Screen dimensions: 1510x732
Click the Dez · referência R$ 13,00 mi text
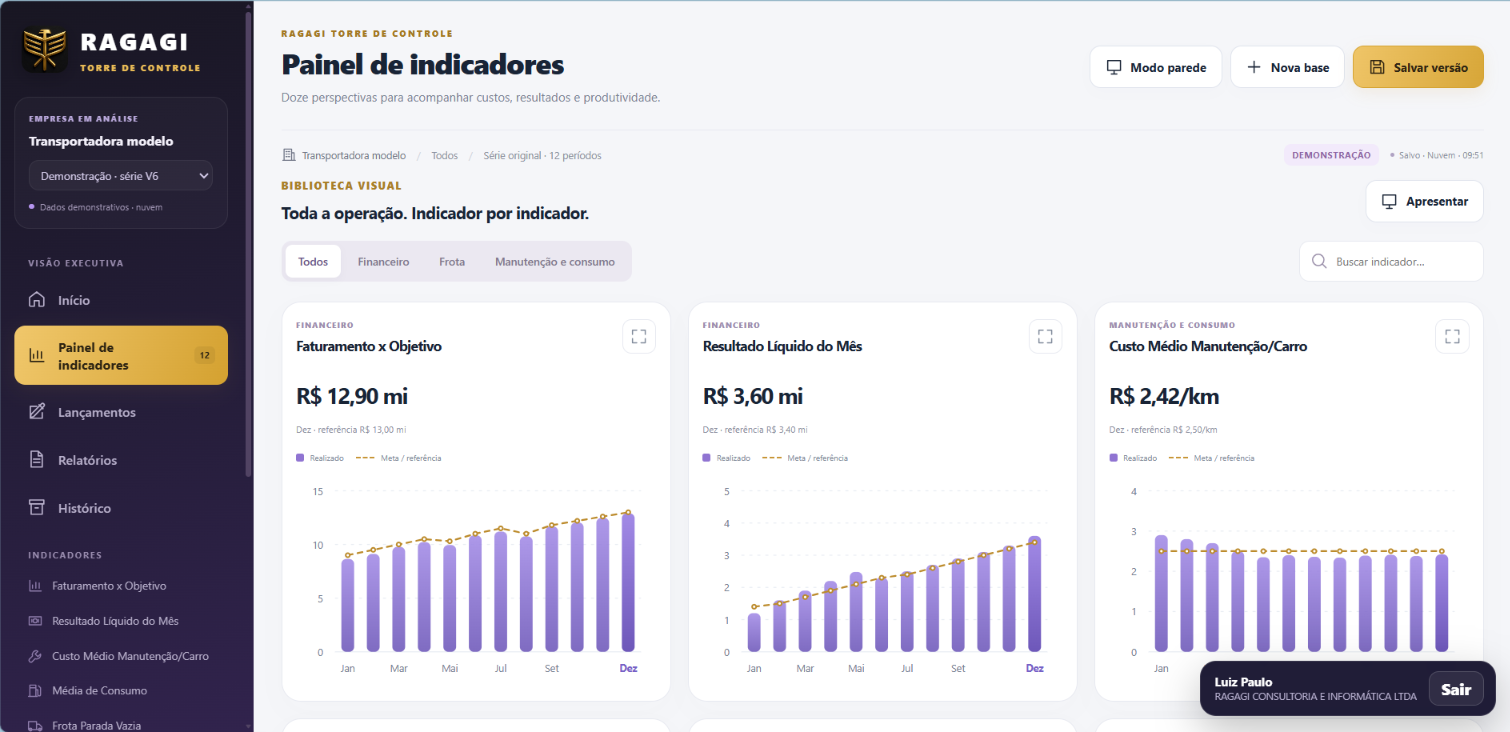coord(351,429)
